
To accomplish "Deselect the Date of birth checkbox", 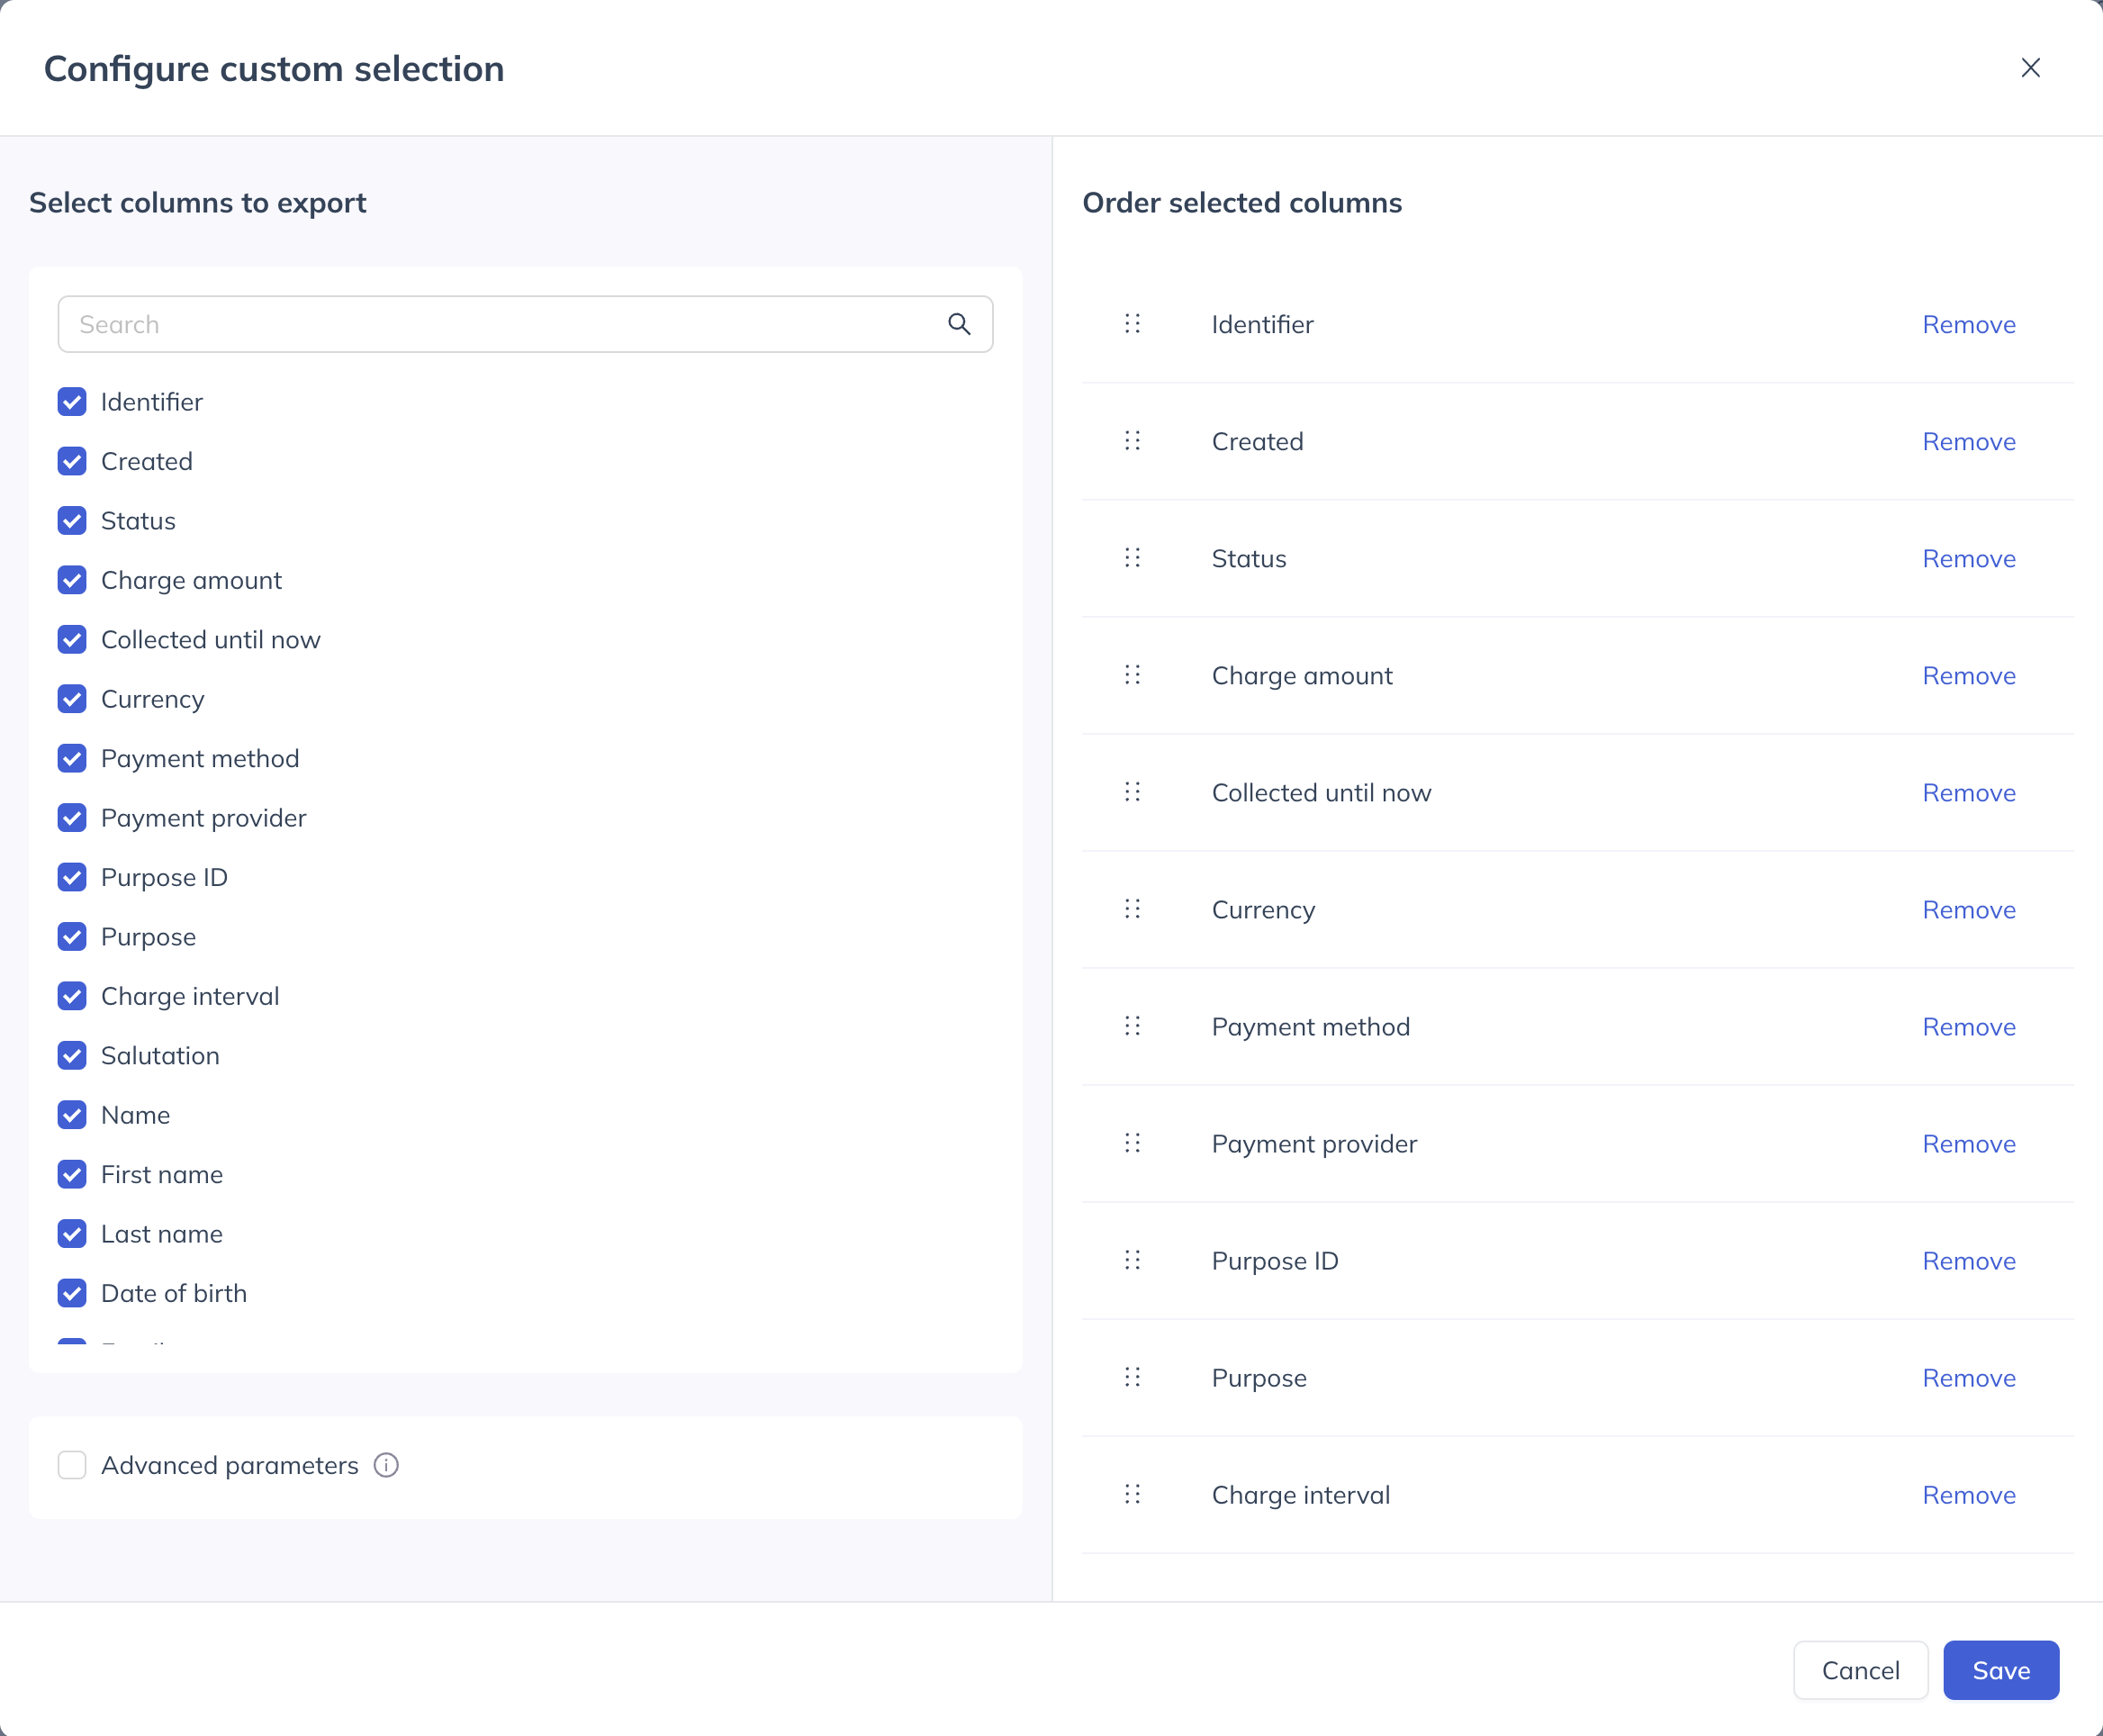I will coord(72,1294).
